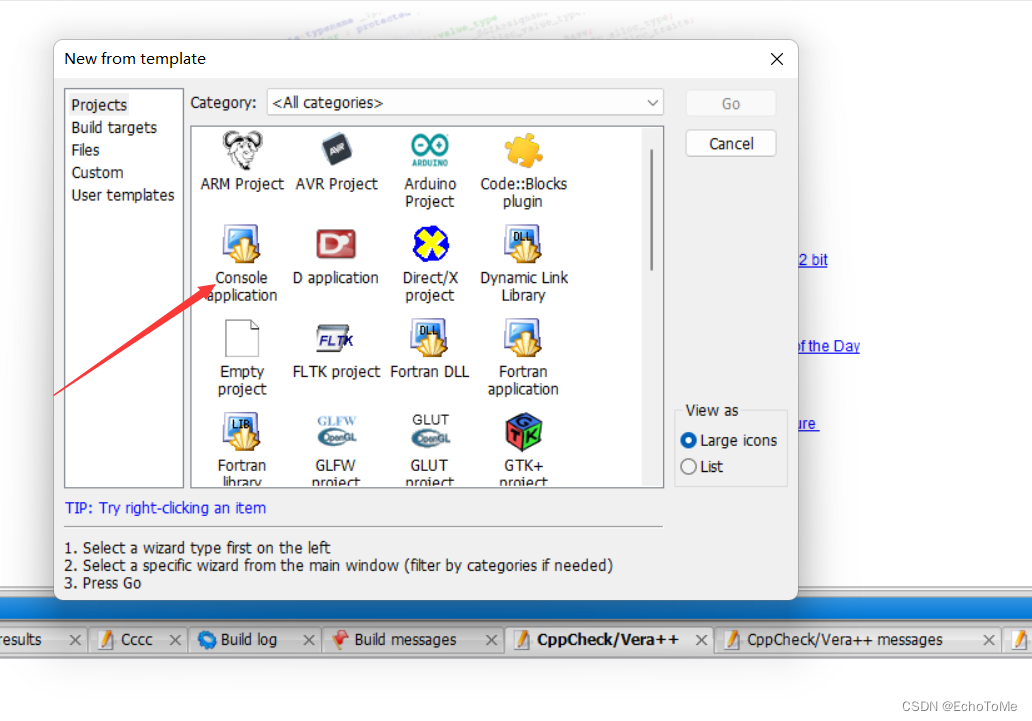Click the Go button
This screenshot has height=721, width=1032.
tap(731, 104)
